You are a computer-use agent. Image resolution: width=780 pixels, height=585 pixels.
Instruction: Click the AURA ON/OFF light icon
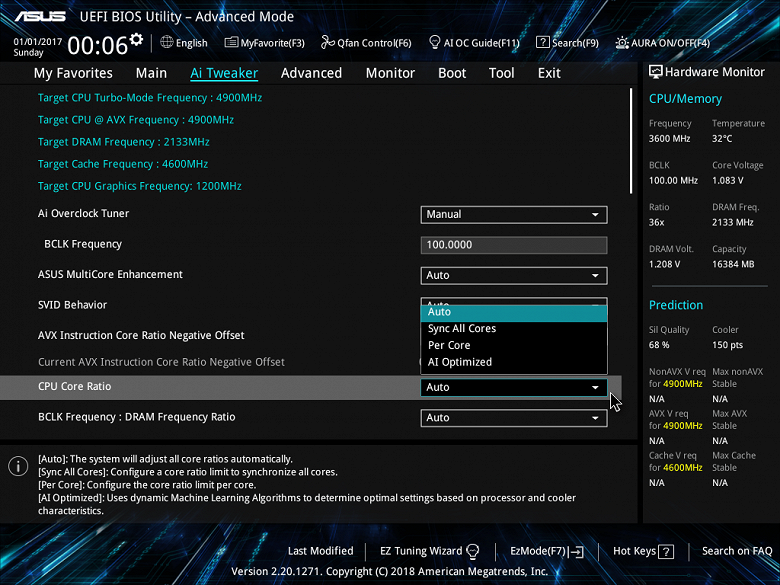coord(622,43)
